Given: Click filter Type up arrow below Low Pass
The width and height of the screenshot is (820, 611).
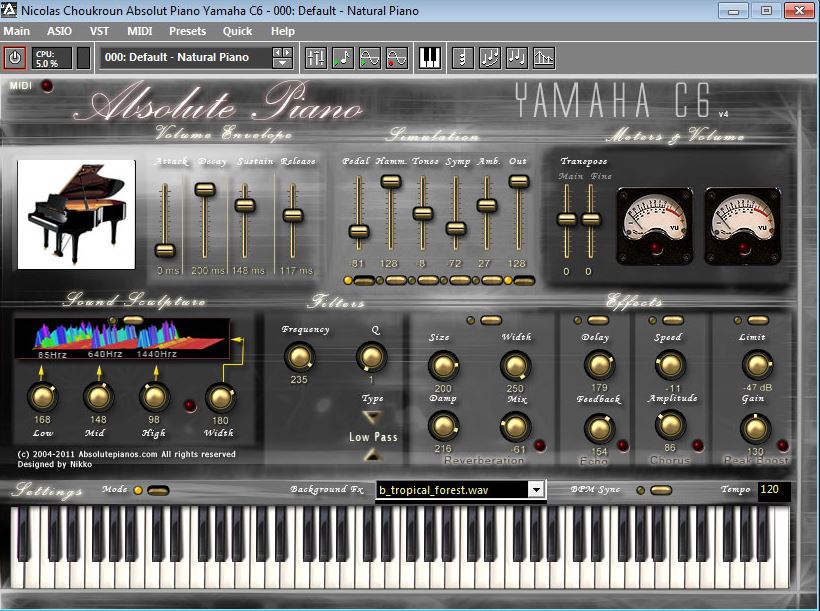Looking at the screenshot, I should [x=372, y=456].
